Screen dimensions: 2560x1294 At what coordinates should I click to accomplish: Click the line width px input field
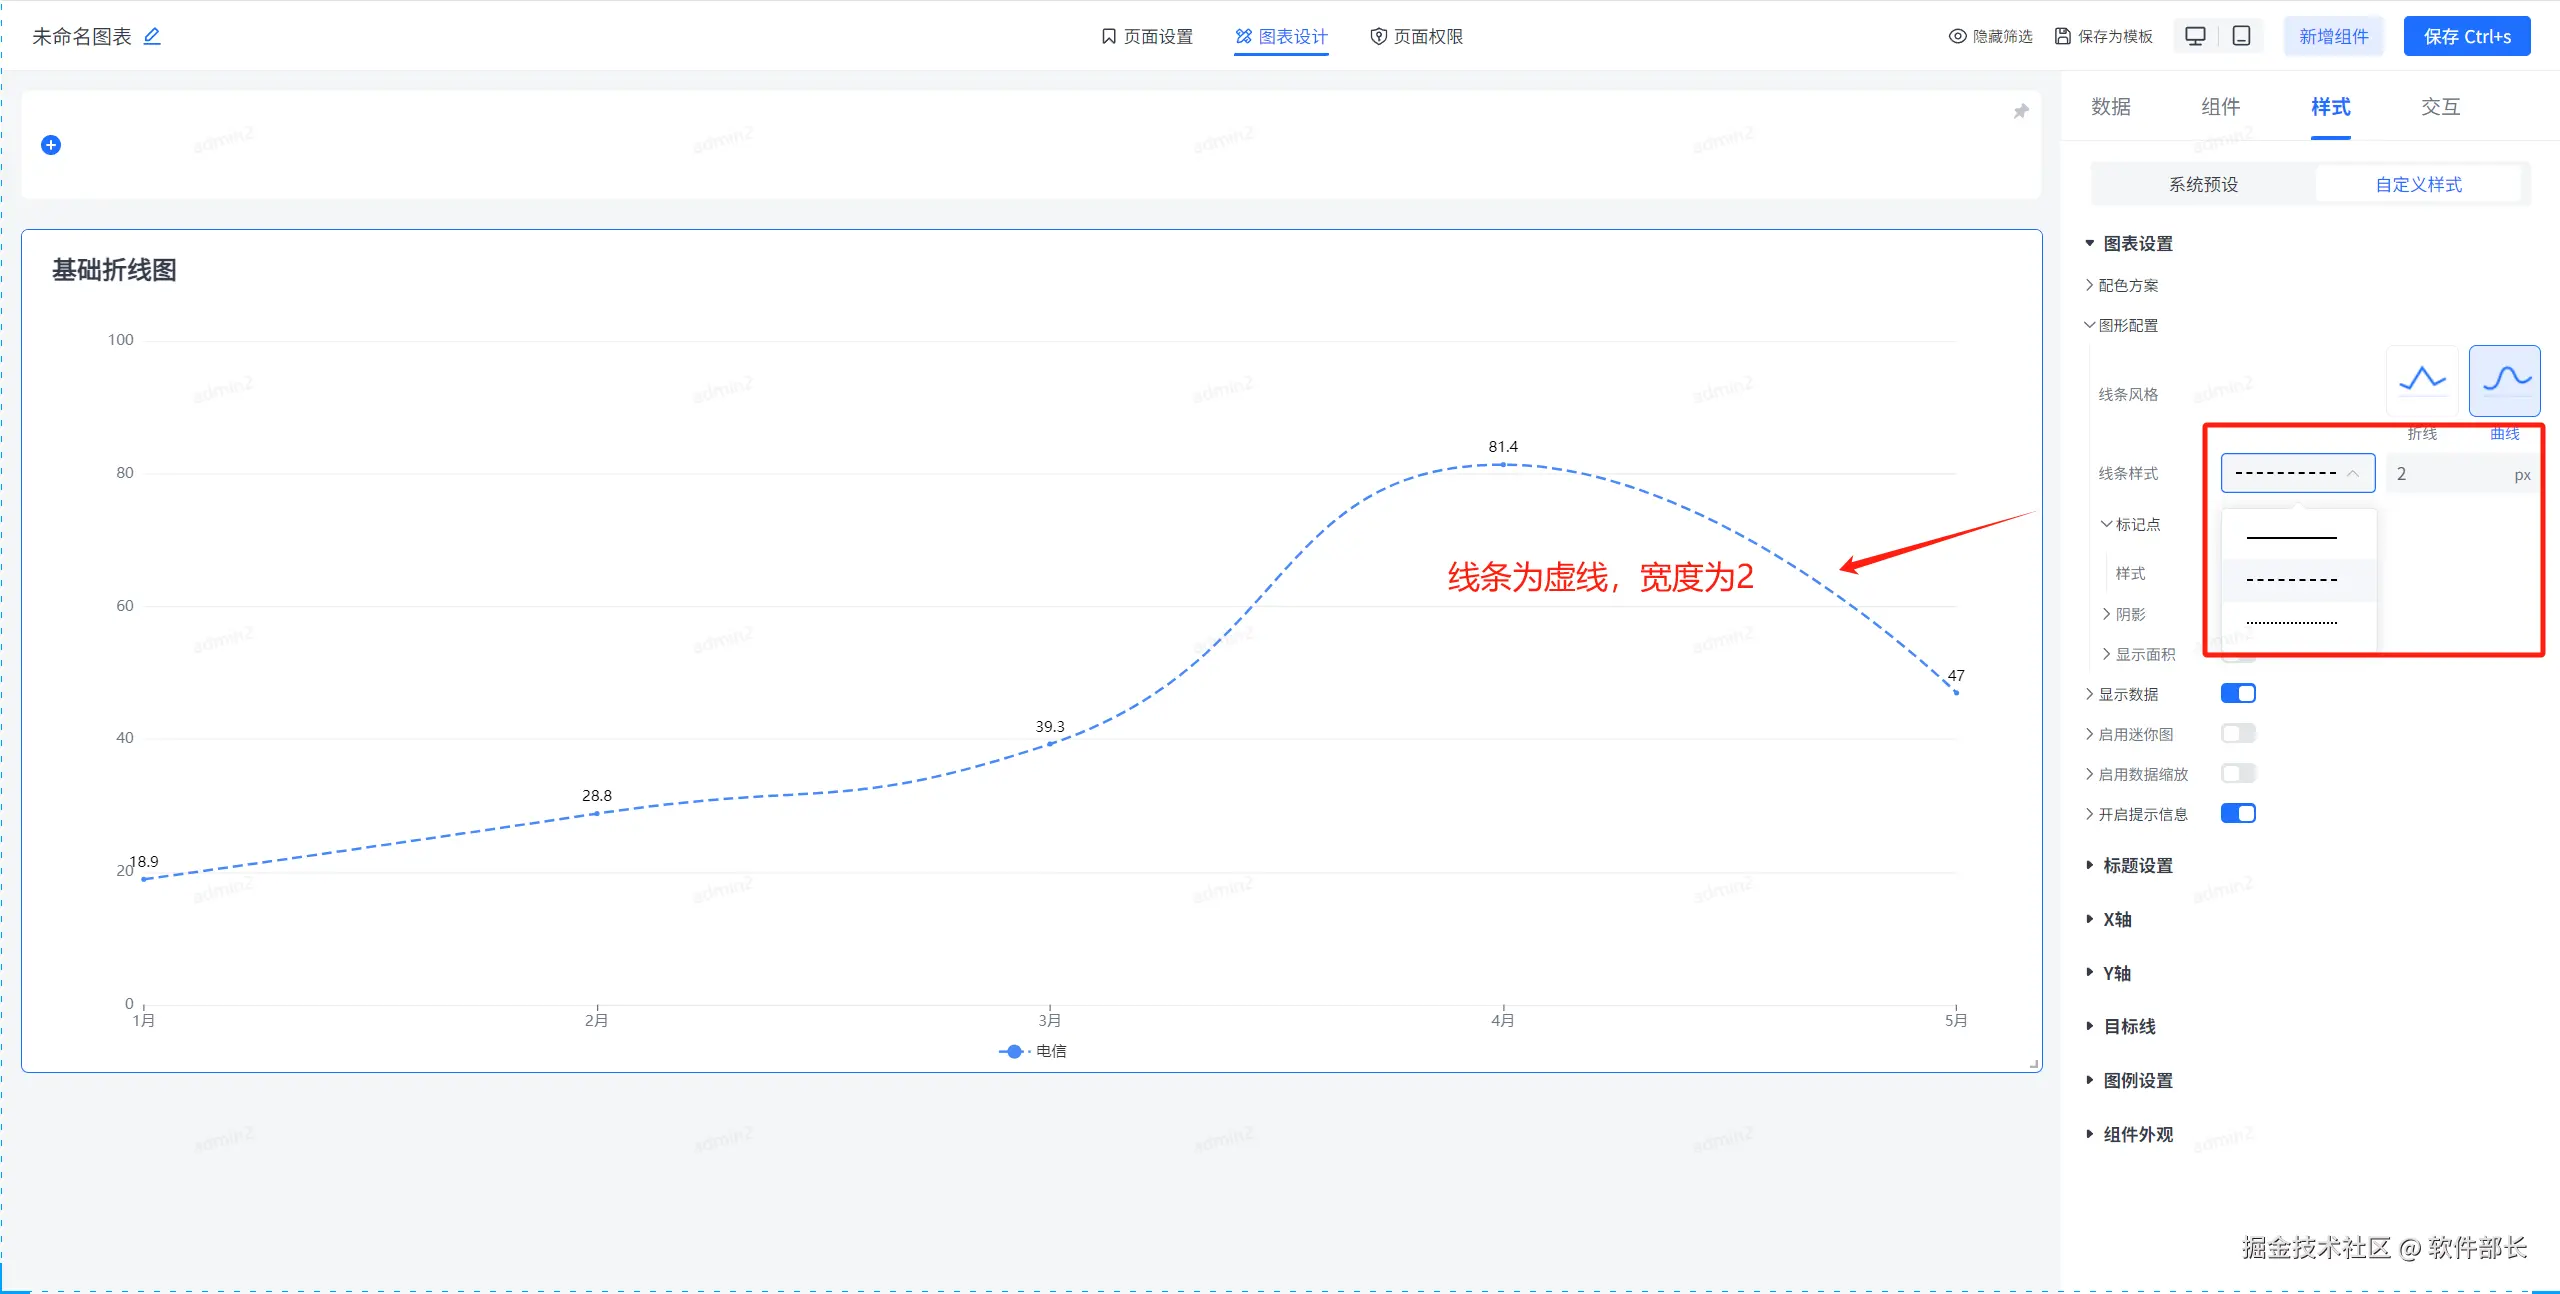pyautogui.click(x=2450, y=473)
